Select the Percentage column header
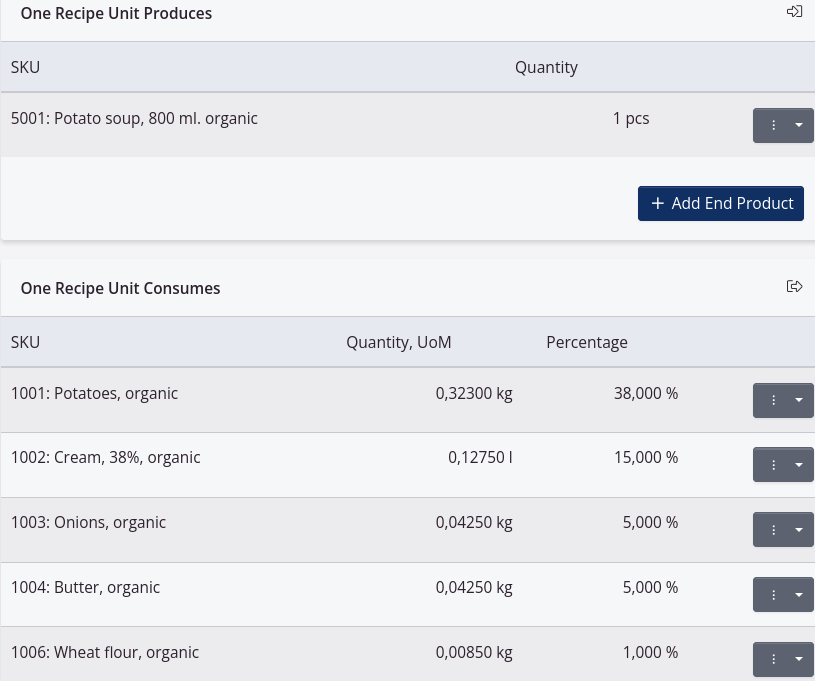This screenshot has height=681, width=815. point(587,341)
